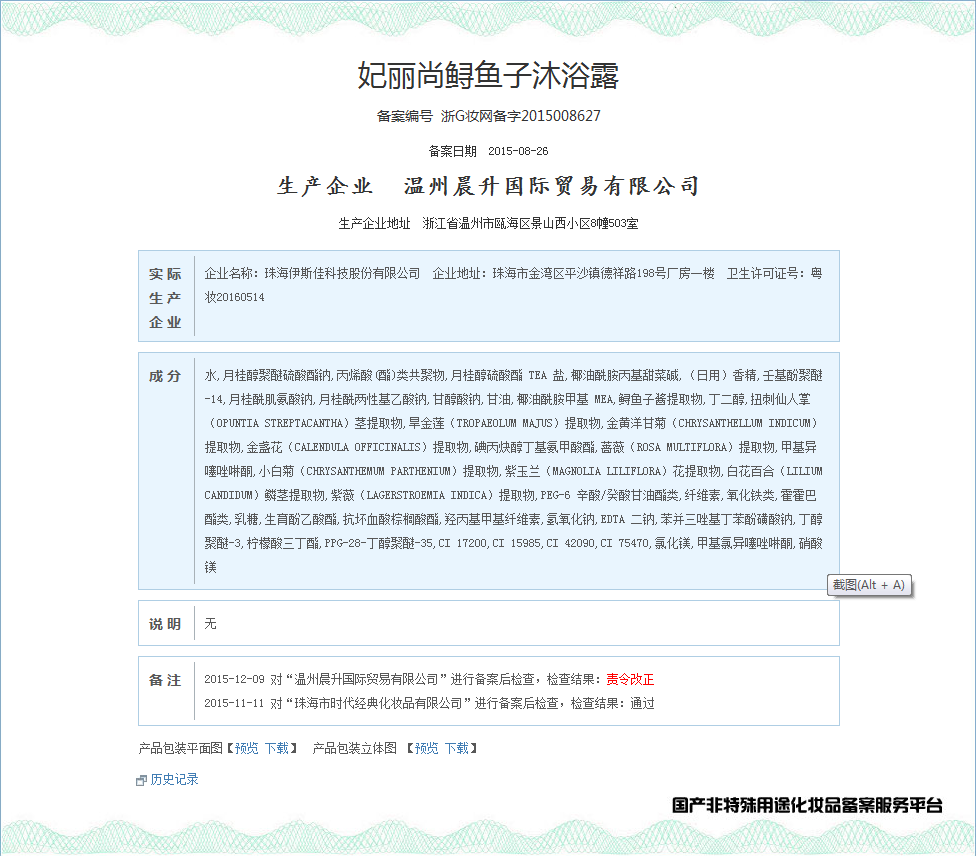Click the ingredient 柠檬酸三丁酯

point(284,543)
